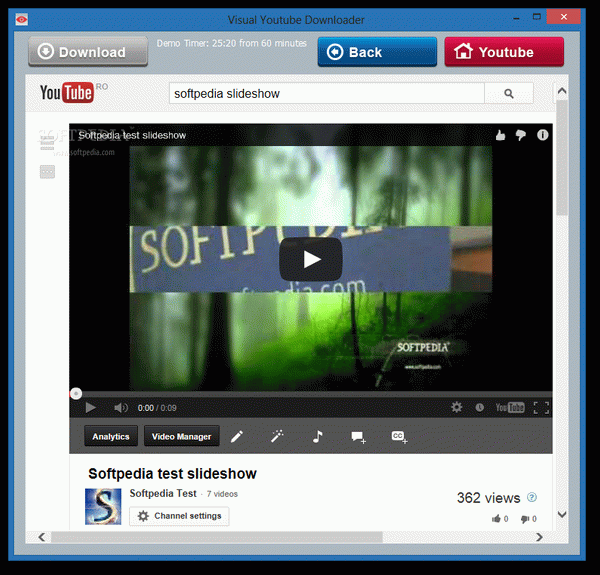Click the Softpedia test slideshow title in the player
The image size is (600, 575).
[132, 135]
